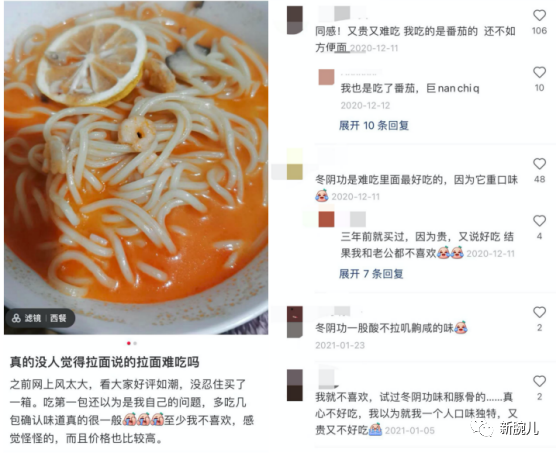Like the 巨nanchi reply with 10 likes
The height and width of the screenshot is (453, 556).
point(539,72)
